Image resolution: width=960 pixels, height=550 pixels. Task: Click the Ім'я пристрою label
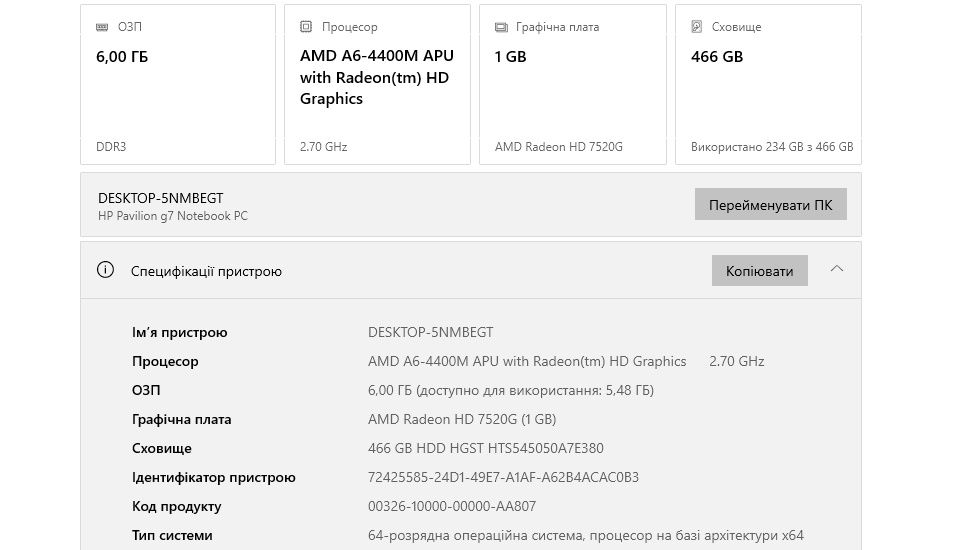click(x=179, y=332)
